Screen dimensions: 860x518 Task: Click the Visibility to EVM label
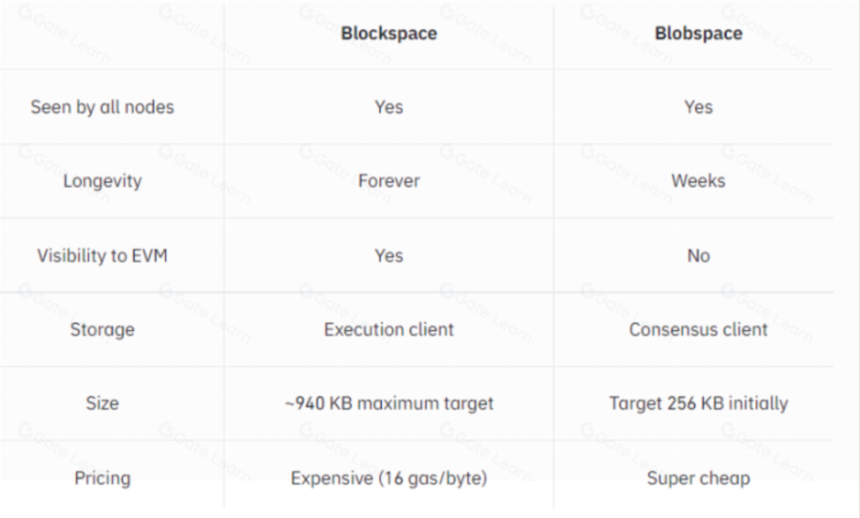[102, 256]
